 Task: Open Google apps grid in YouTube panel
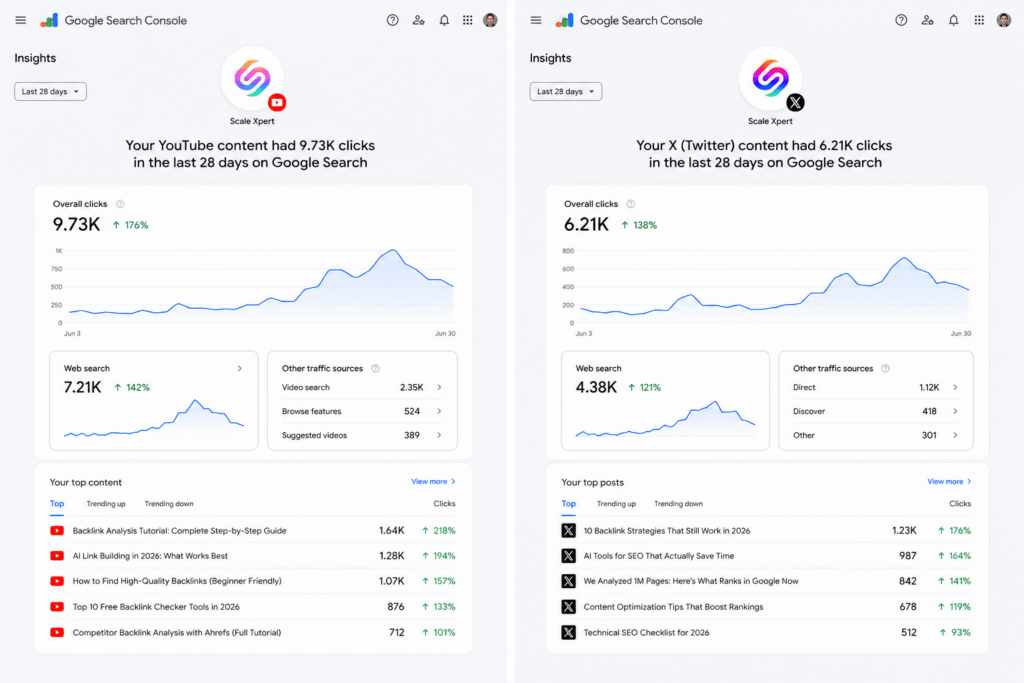click(x=468, y=20)
